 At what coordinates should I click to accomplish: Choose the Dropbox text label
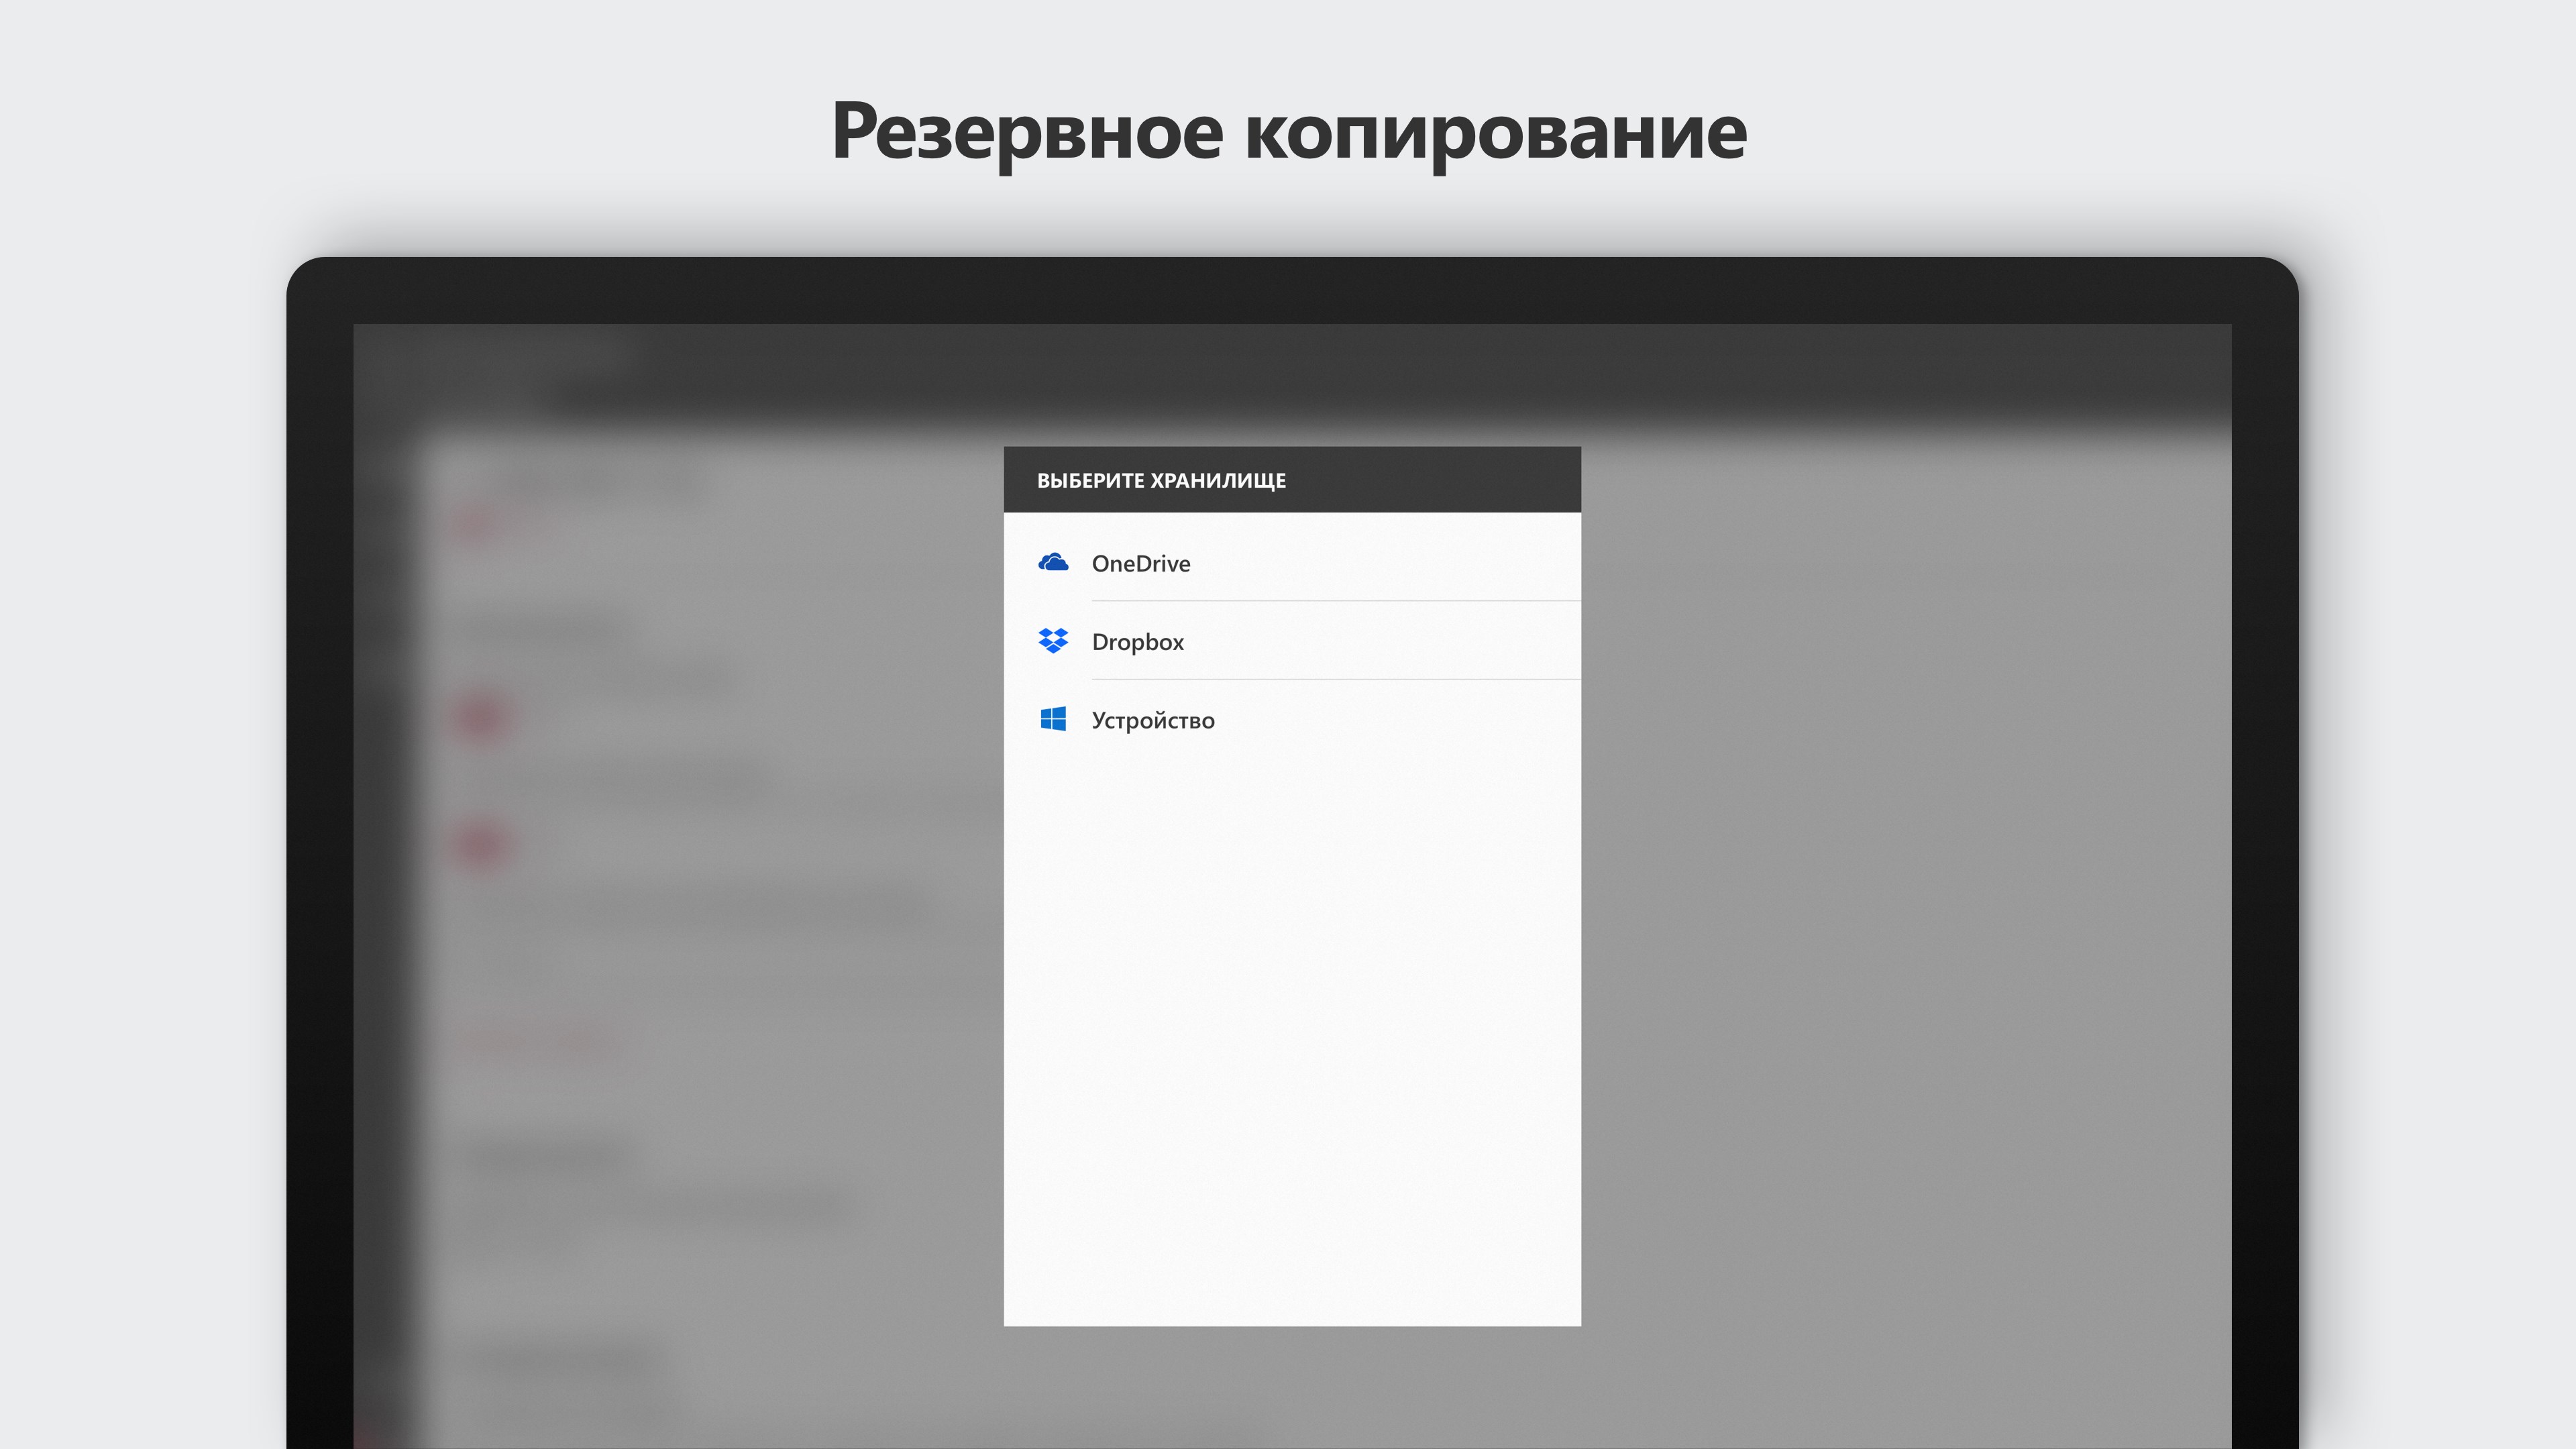tap(1137, 642)
